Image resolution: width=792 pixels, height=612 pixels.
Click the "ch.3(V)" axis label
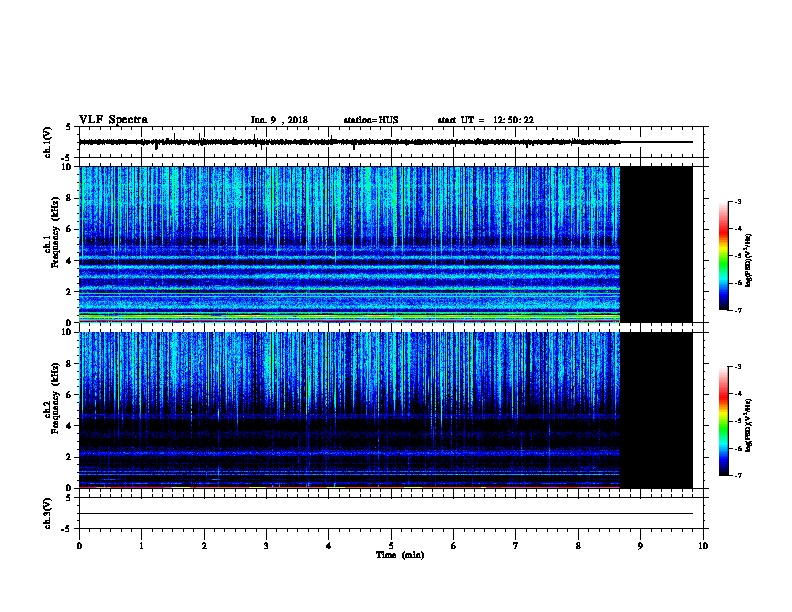(48, 513)
